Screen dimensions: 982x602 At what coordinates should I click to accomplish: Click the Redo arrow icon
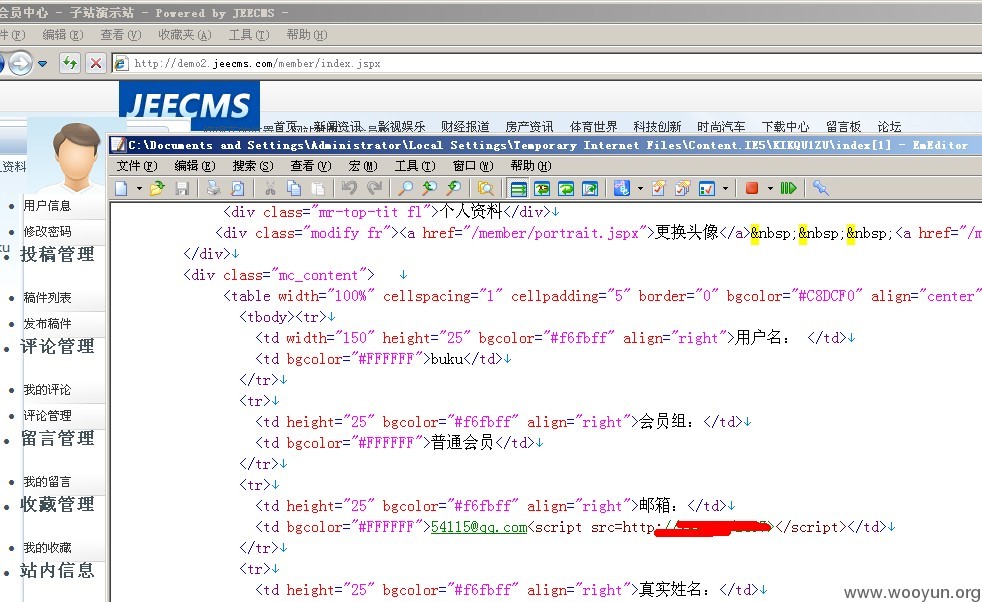click(x=375, y=189)
